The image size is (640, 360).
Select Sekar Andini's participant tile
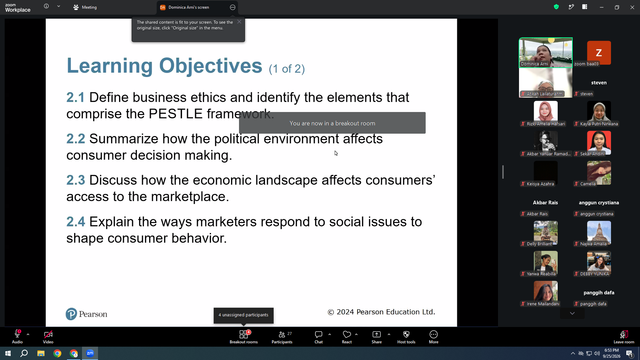[x=599, y=143]
